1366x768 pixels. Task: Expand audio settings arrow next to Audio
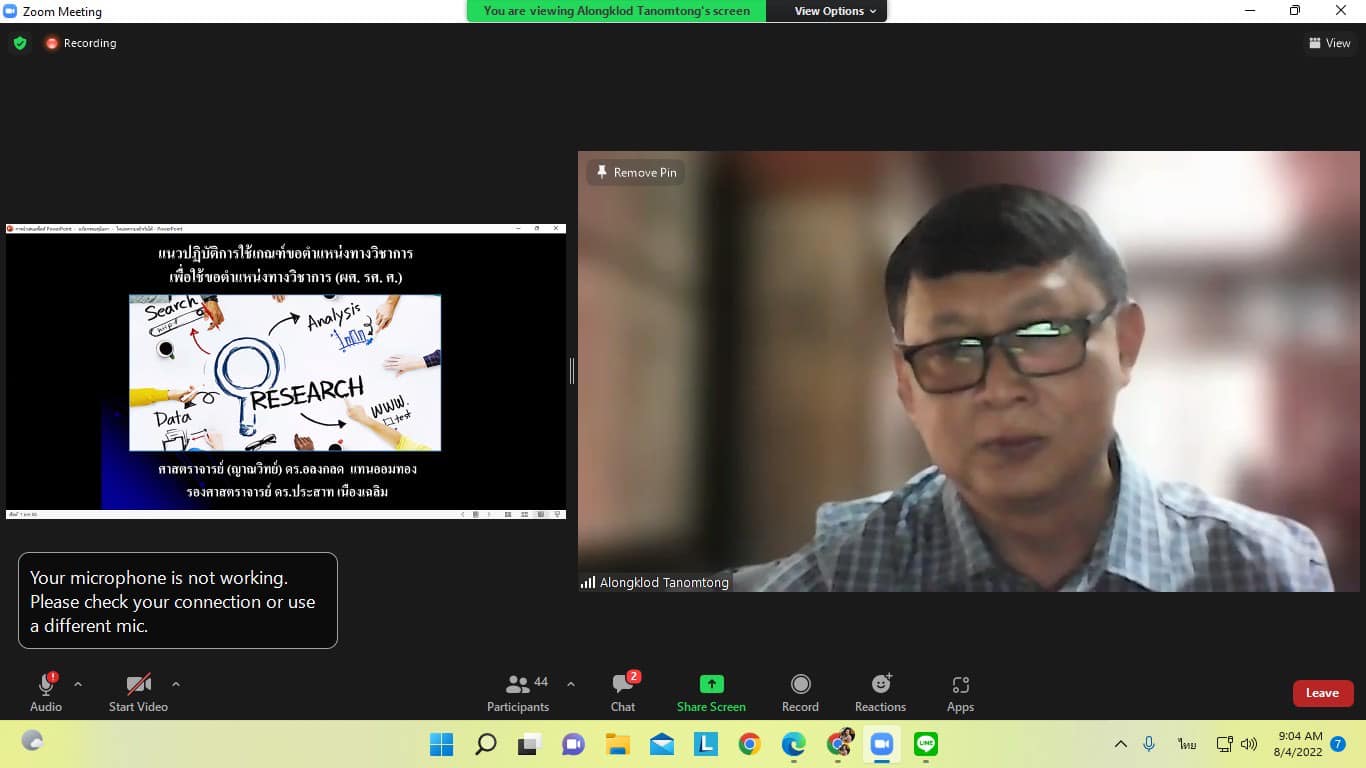click(x=78, y=684)
